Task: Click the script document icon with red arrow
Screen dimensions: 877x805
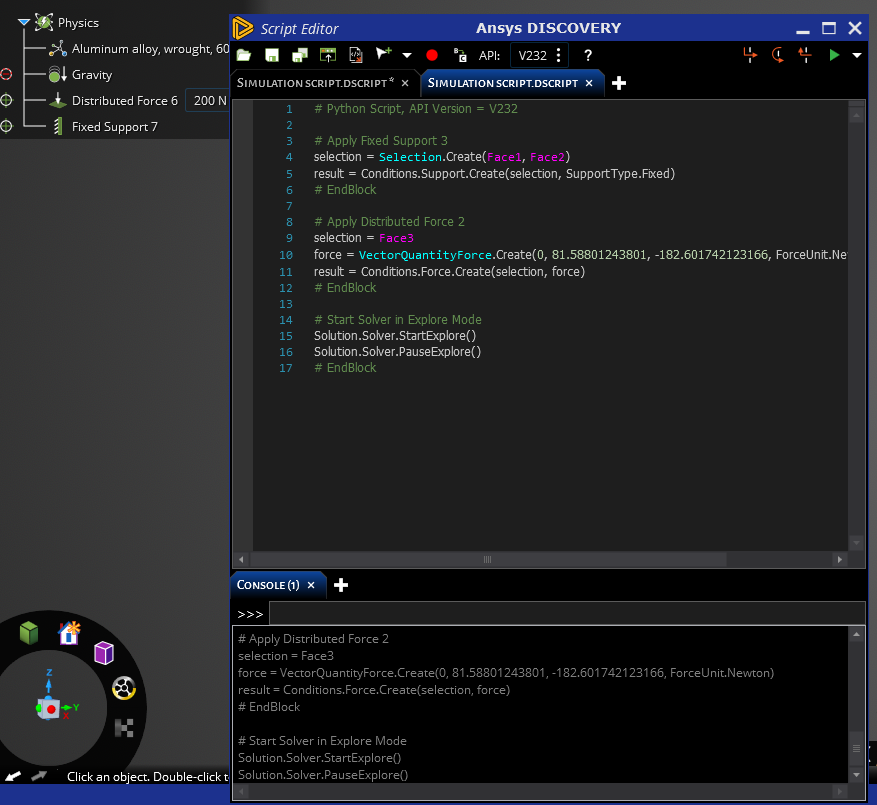Action: pos(356,55)
